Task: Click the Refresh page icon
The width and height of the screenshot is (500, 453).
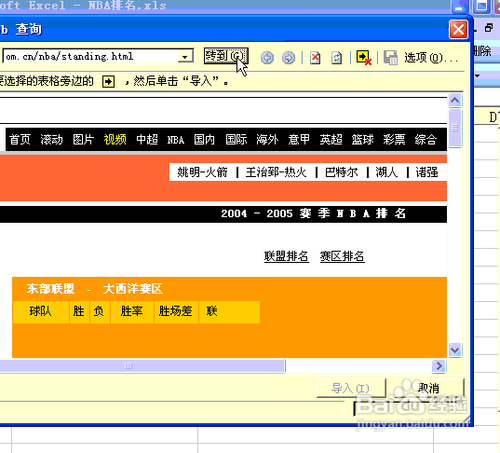Action: [337, 58]
